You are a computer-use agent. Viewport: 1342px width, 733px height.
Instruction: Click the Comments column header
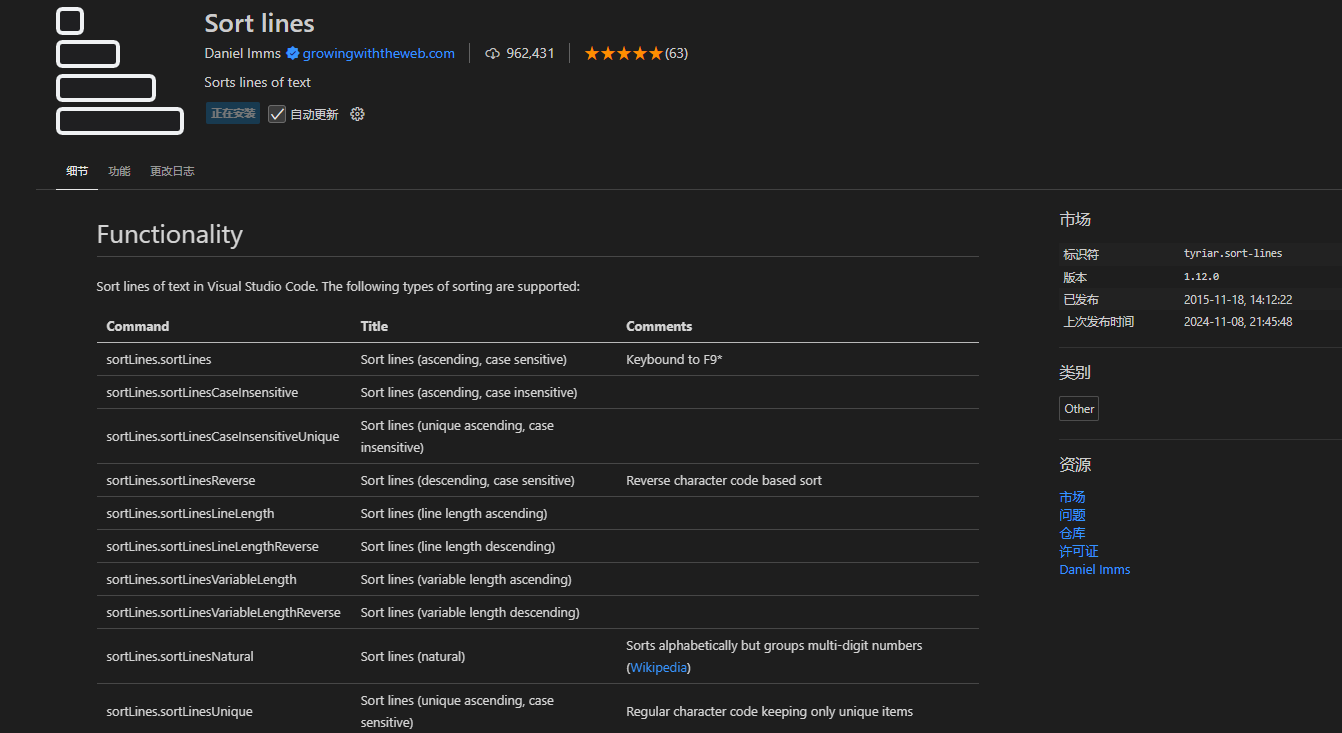point(659,326)
